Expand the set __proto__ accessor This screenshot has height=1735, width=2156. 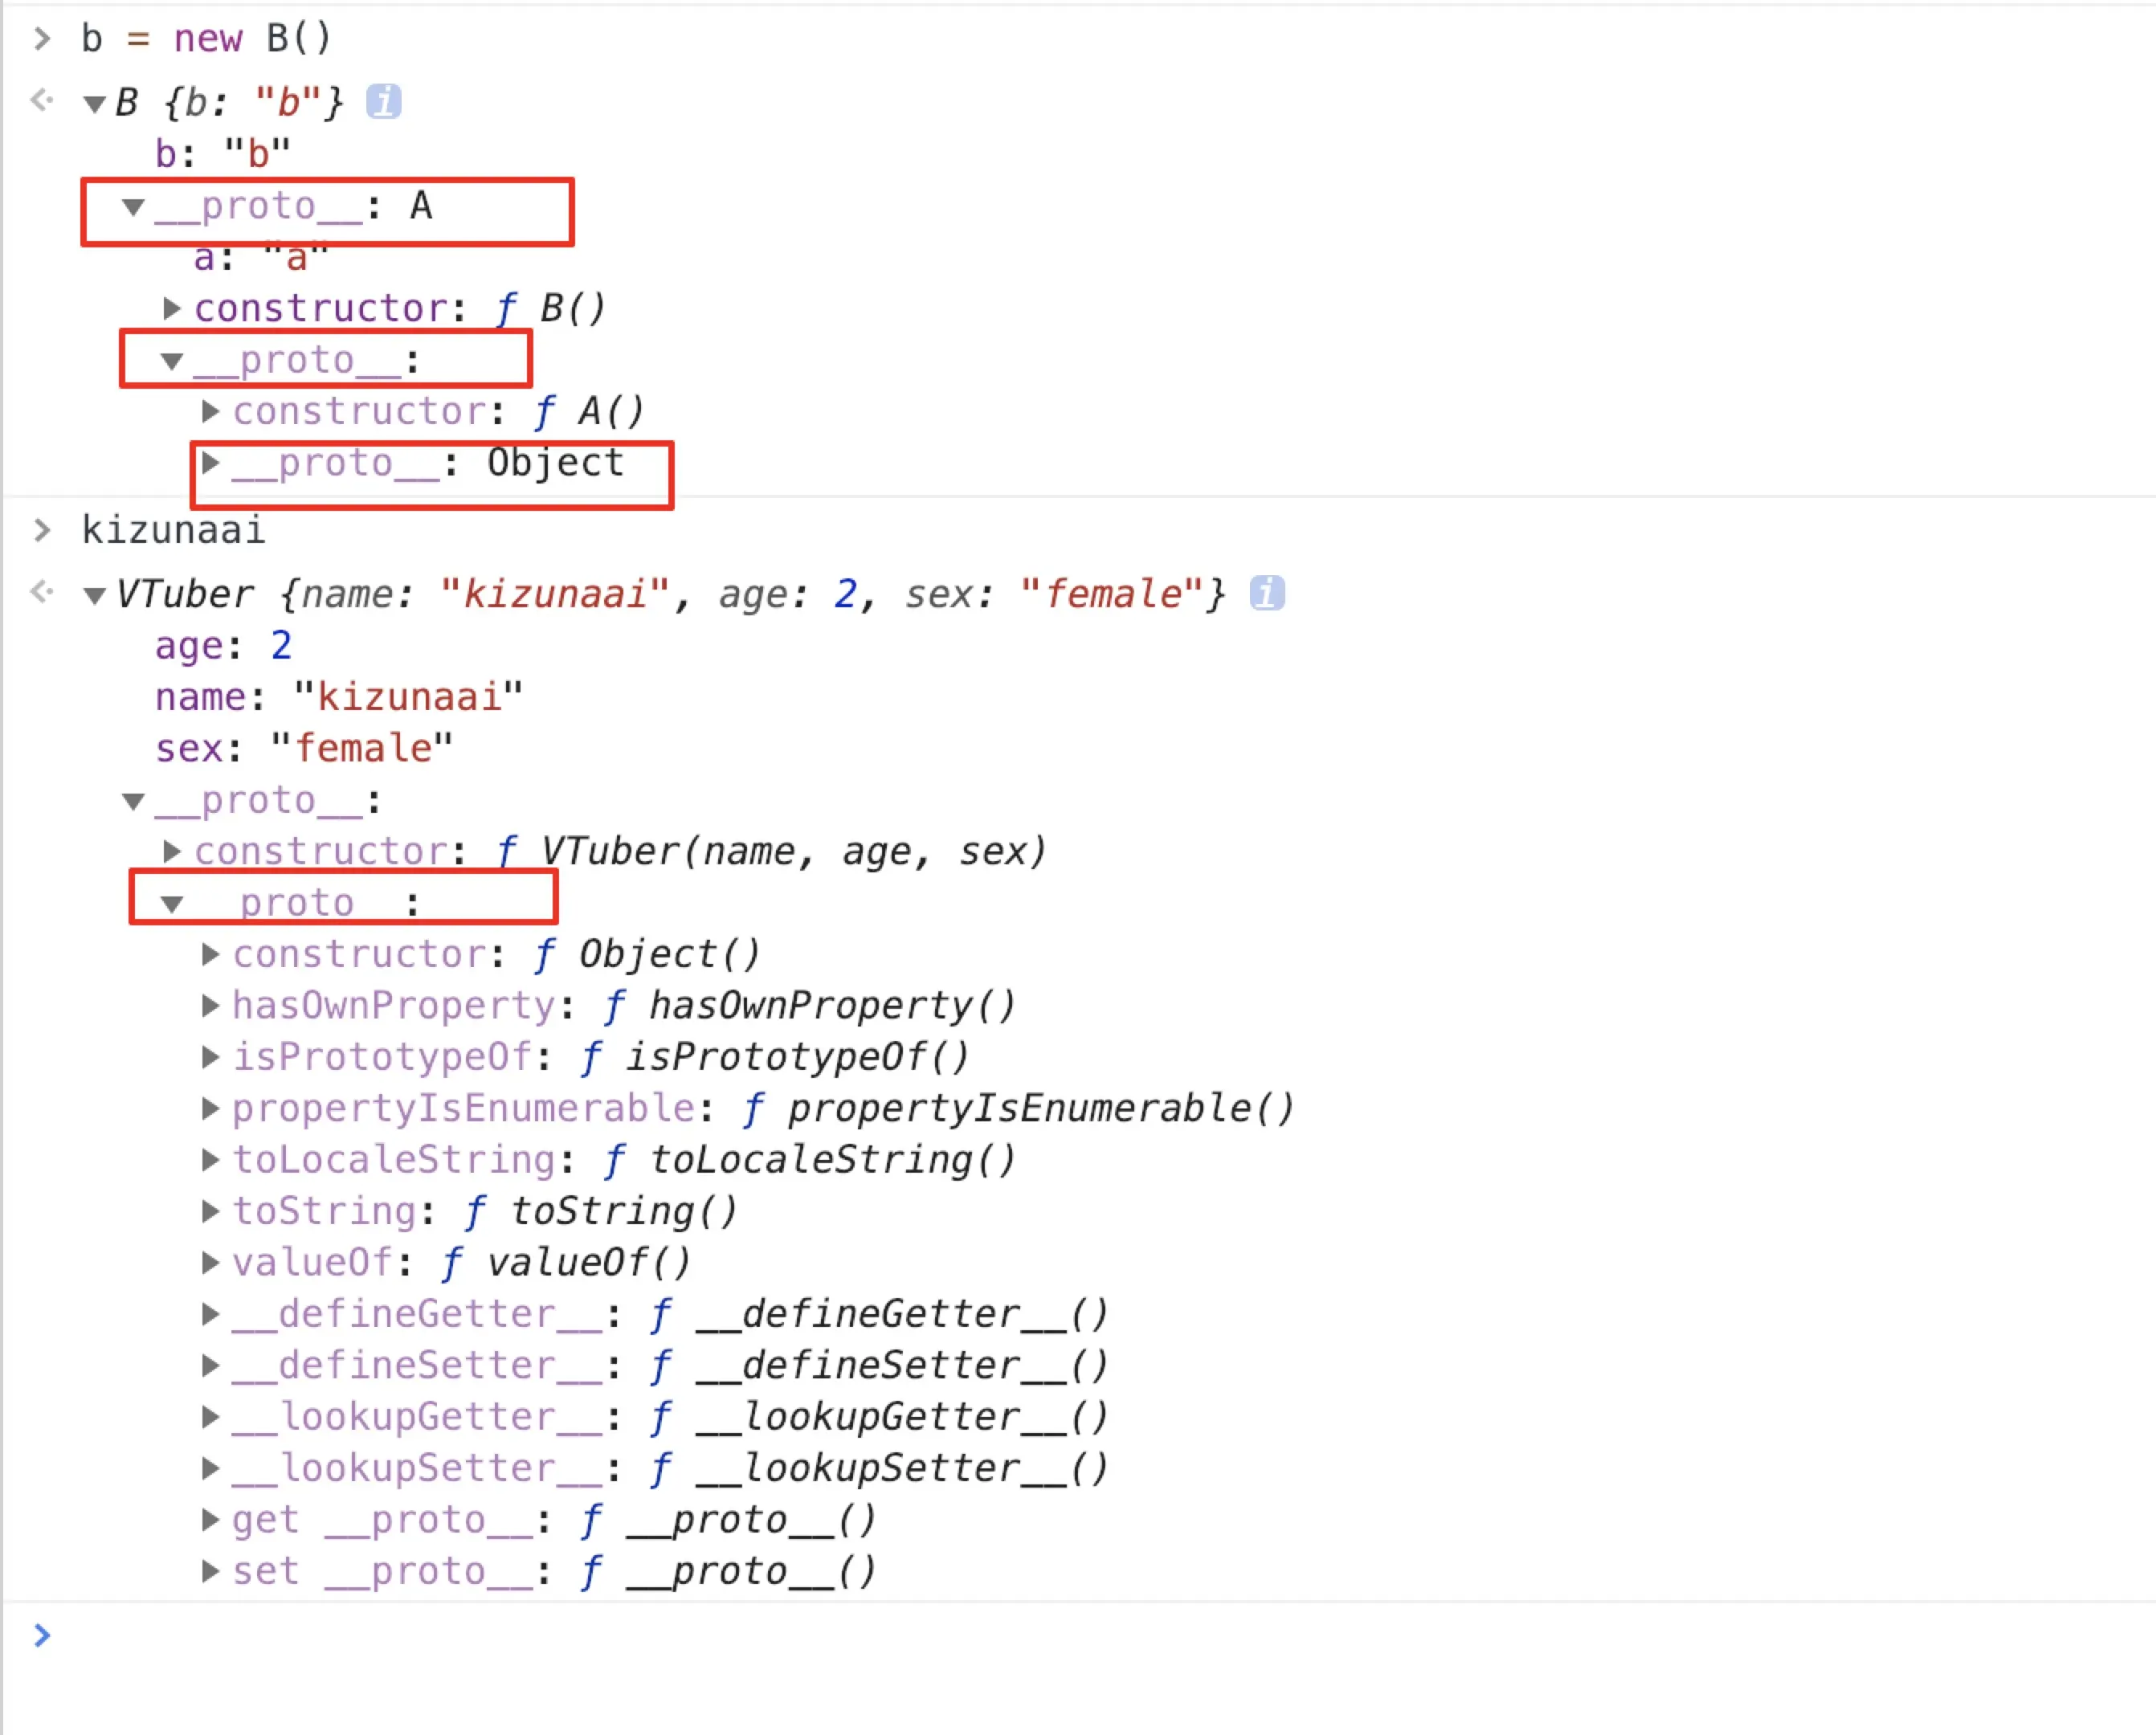[210, 1571]
